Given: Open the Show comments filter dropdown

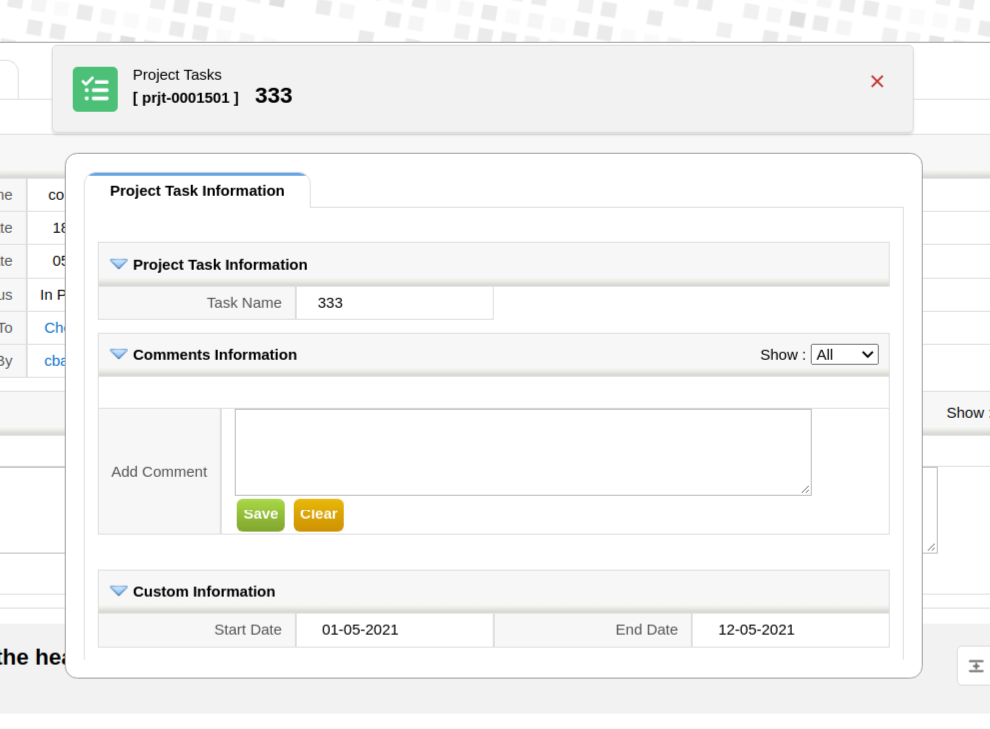Looking at the screenshot, I should (x=844, y=355).
